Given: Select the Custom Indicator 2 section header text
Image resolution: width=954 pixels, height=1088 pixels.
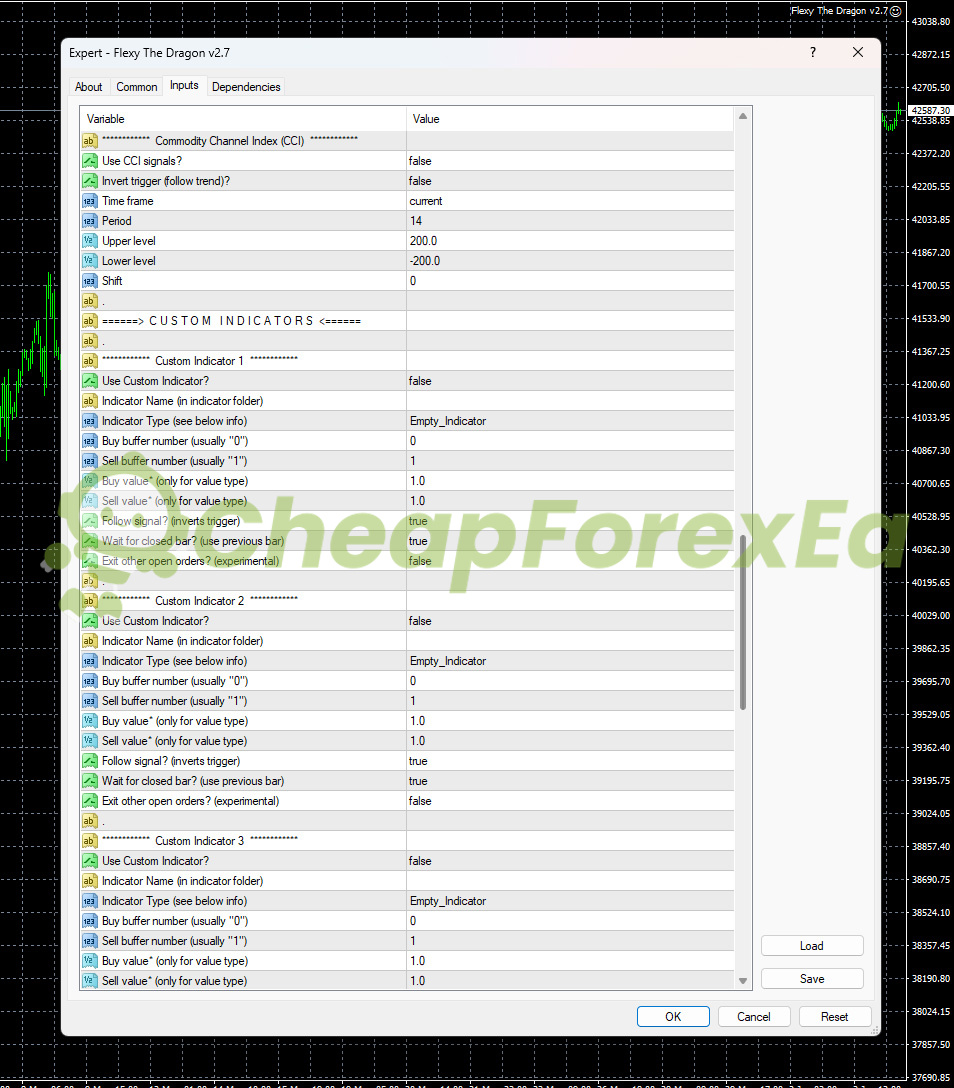Looking at the screenshot, I should click(200, 601).
